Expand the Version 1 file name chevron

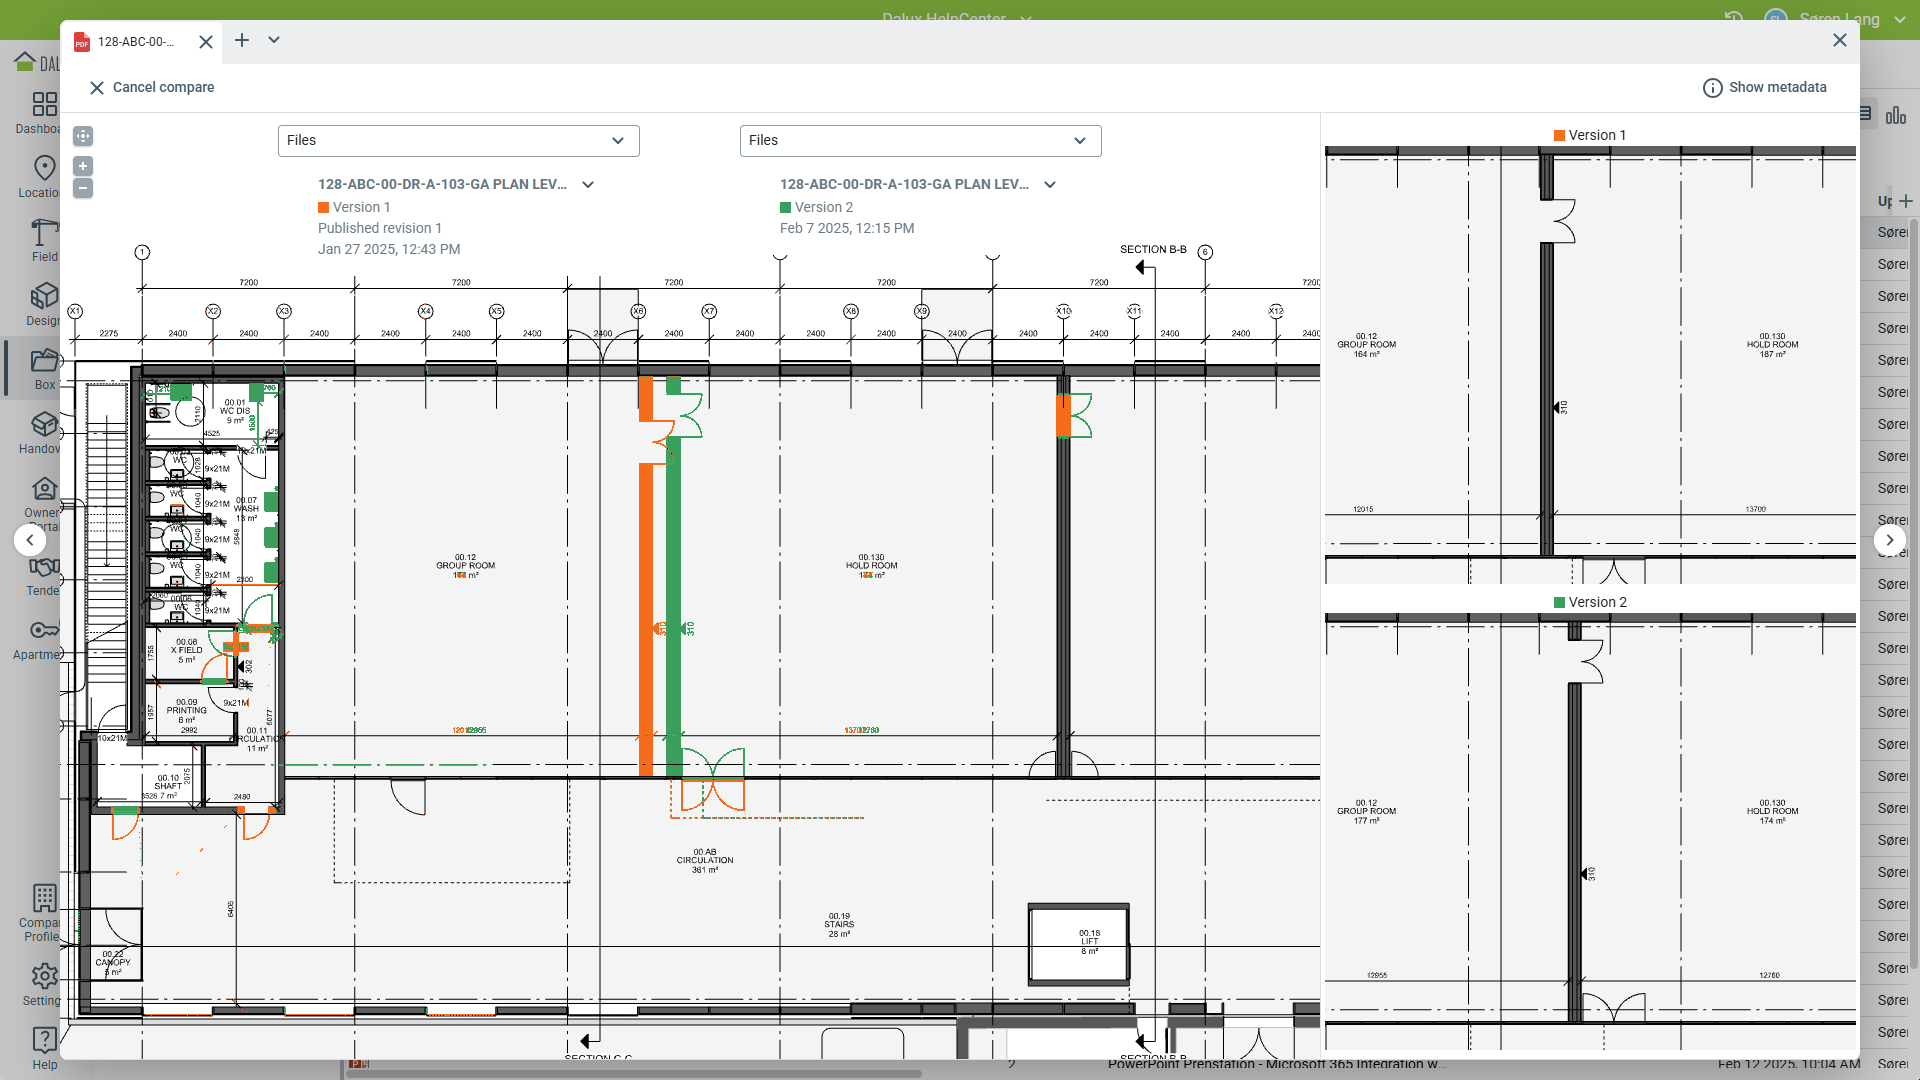[588, 185]
